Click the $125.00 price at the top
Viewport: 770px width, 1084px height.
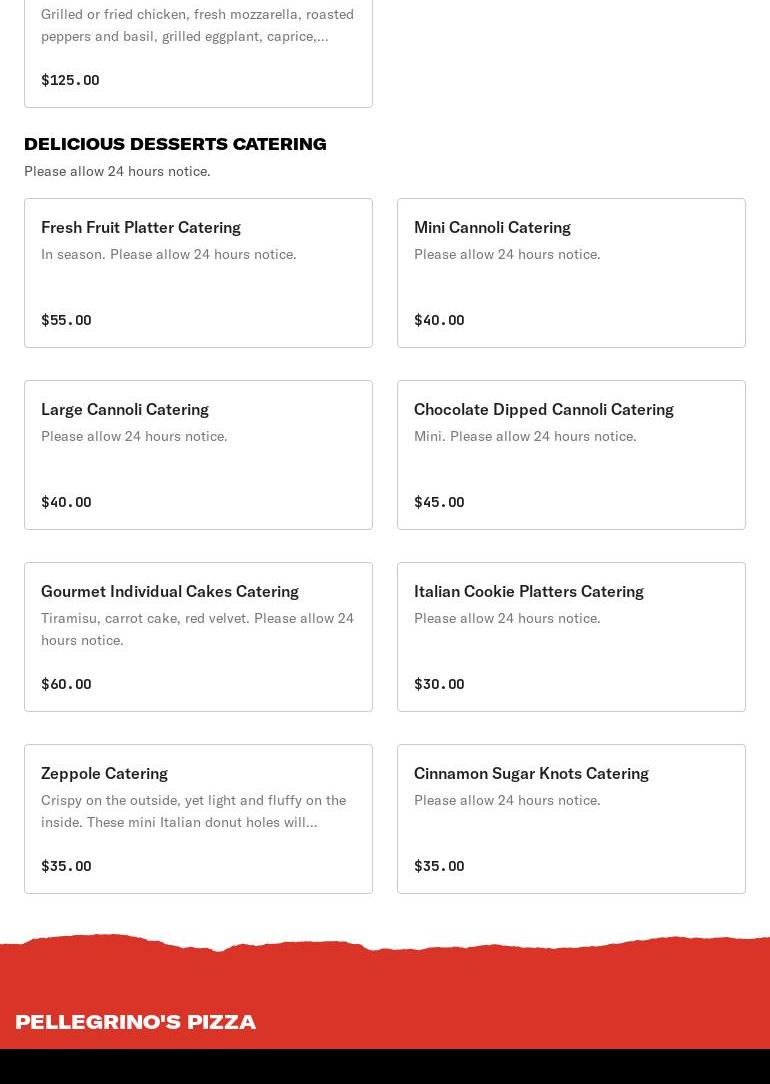point(70,80)
